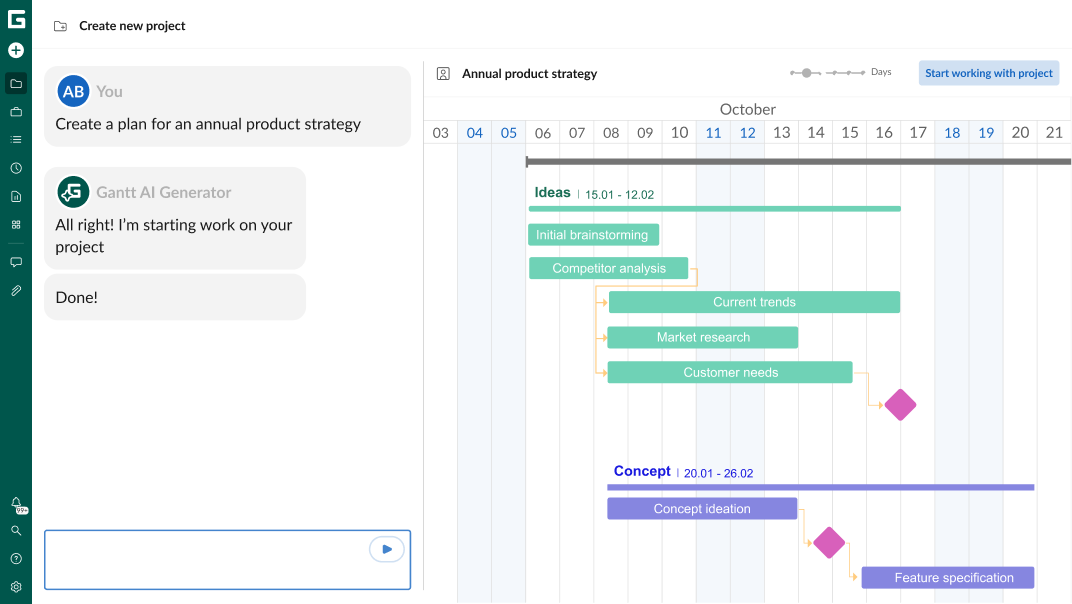Open the chat comments icon in sidebar
The height and width of the screenshot is (604, 1072).
point(16,263)
